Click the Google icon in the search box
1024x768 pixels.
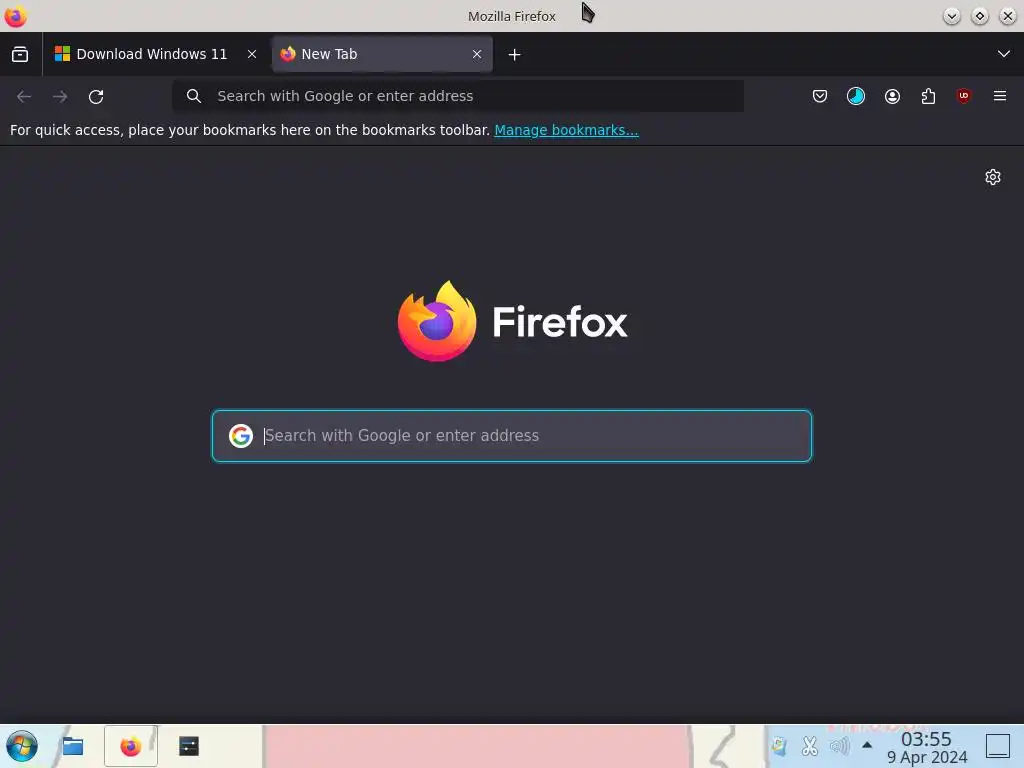click(x=241, y=436)
